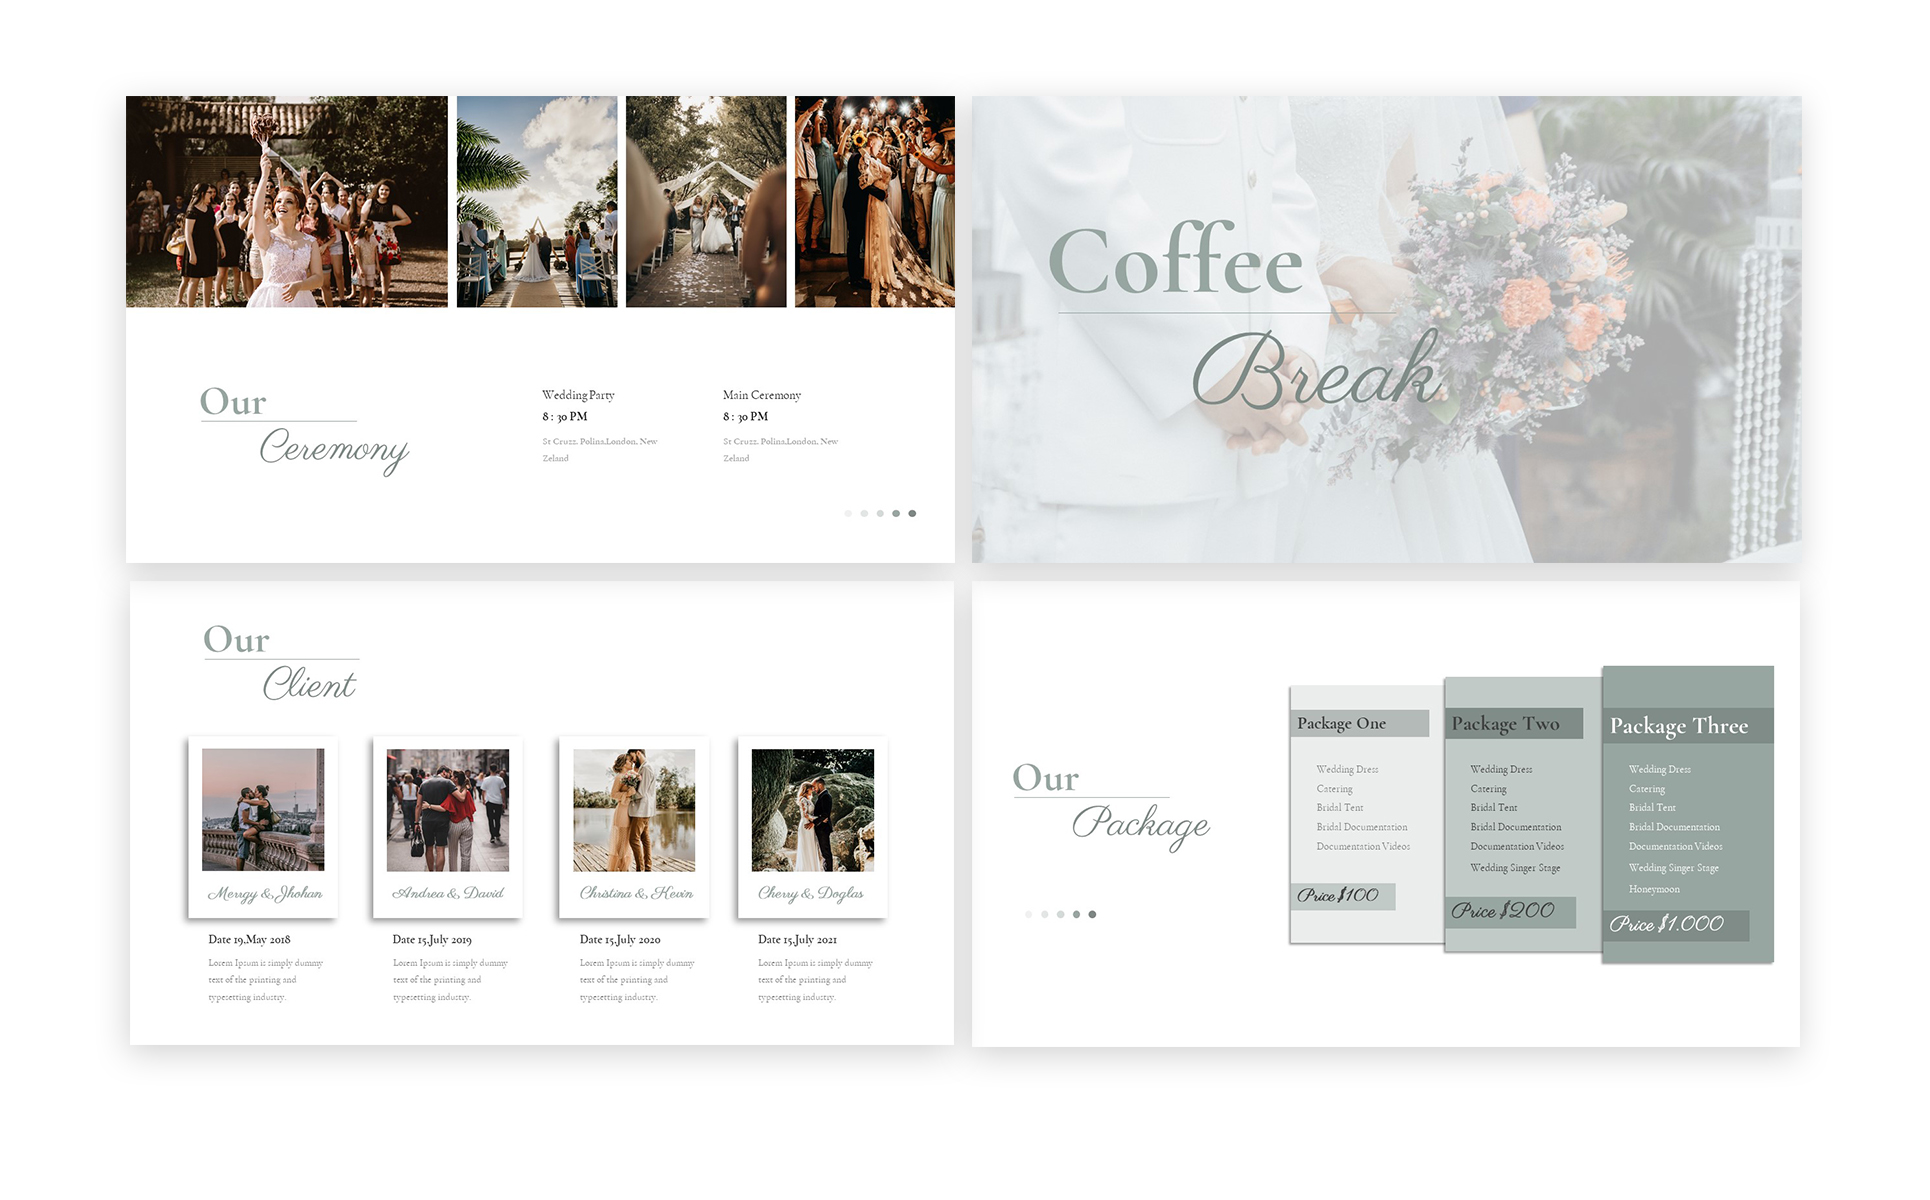Open the forest aisle bride photo

706,201
